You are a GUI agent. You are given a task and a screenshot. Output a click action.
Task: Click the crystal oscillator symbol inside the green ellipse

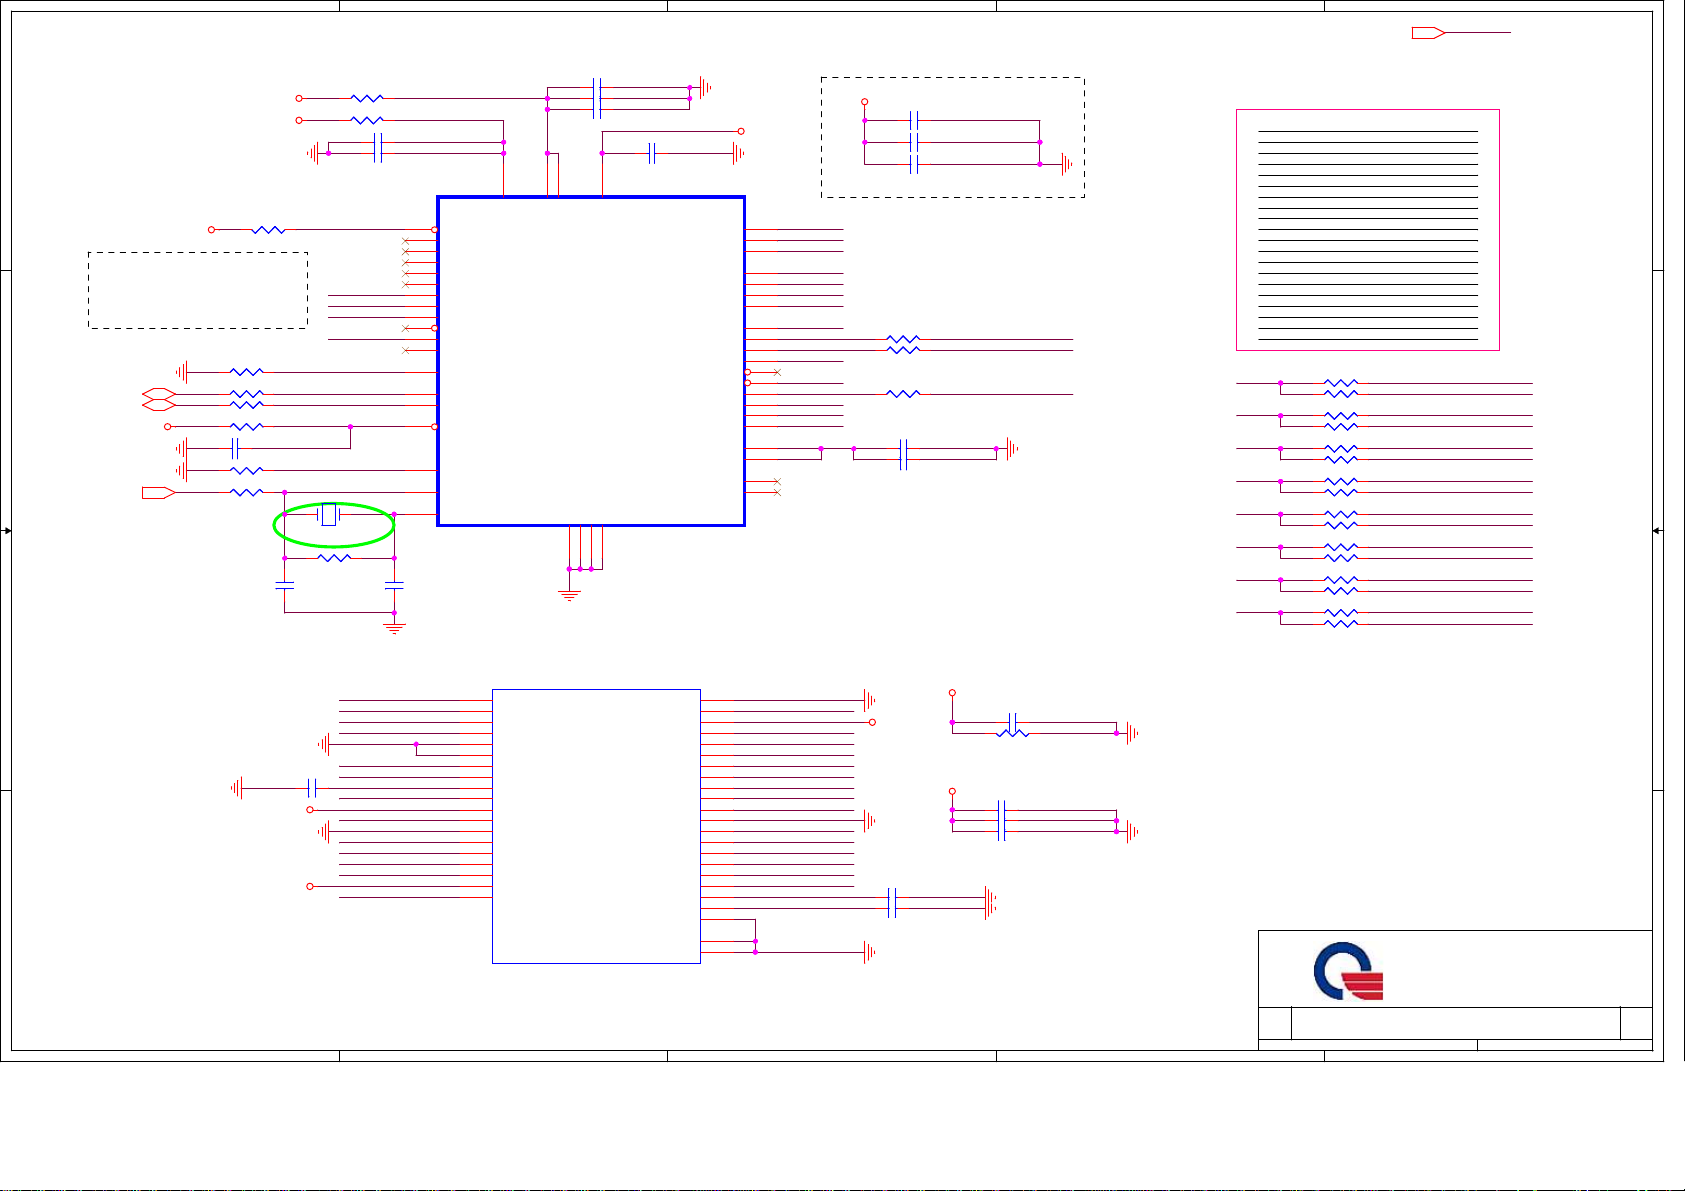coord(328,515)
